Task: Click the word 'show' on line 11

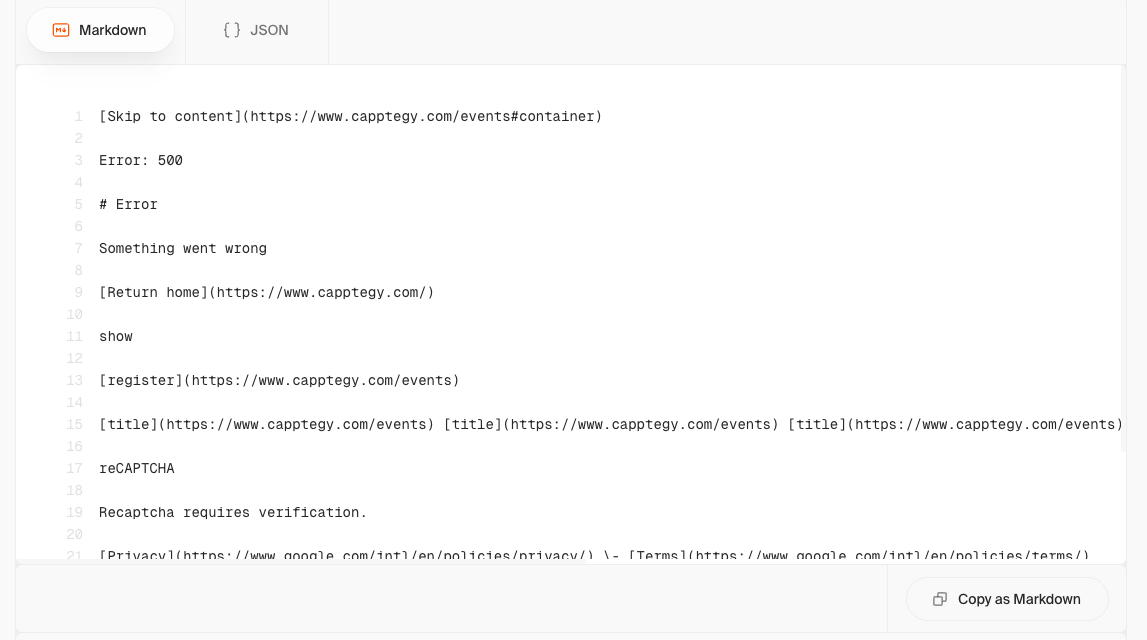Action: click(116, 337)
